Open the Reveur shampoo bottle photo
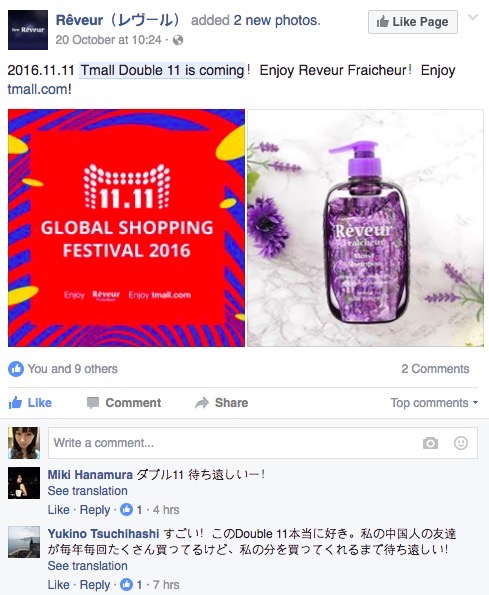This screenshot has height=595, width=489. (365, 228)
